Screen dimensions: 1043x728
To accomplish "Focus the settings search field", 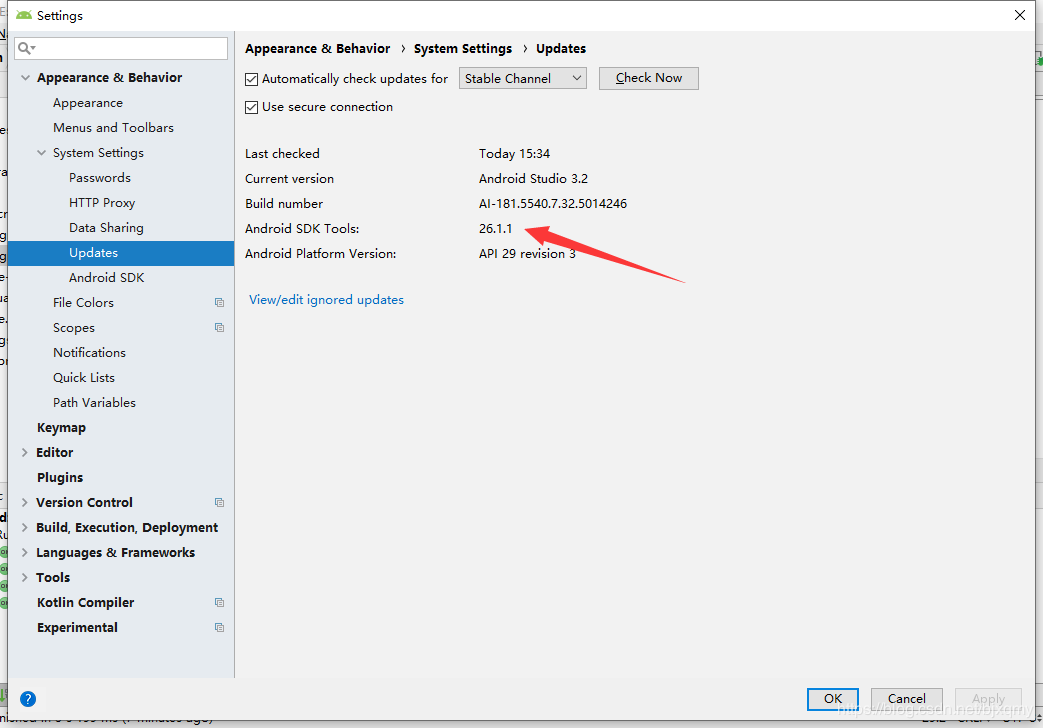I will tap(121, 48).
